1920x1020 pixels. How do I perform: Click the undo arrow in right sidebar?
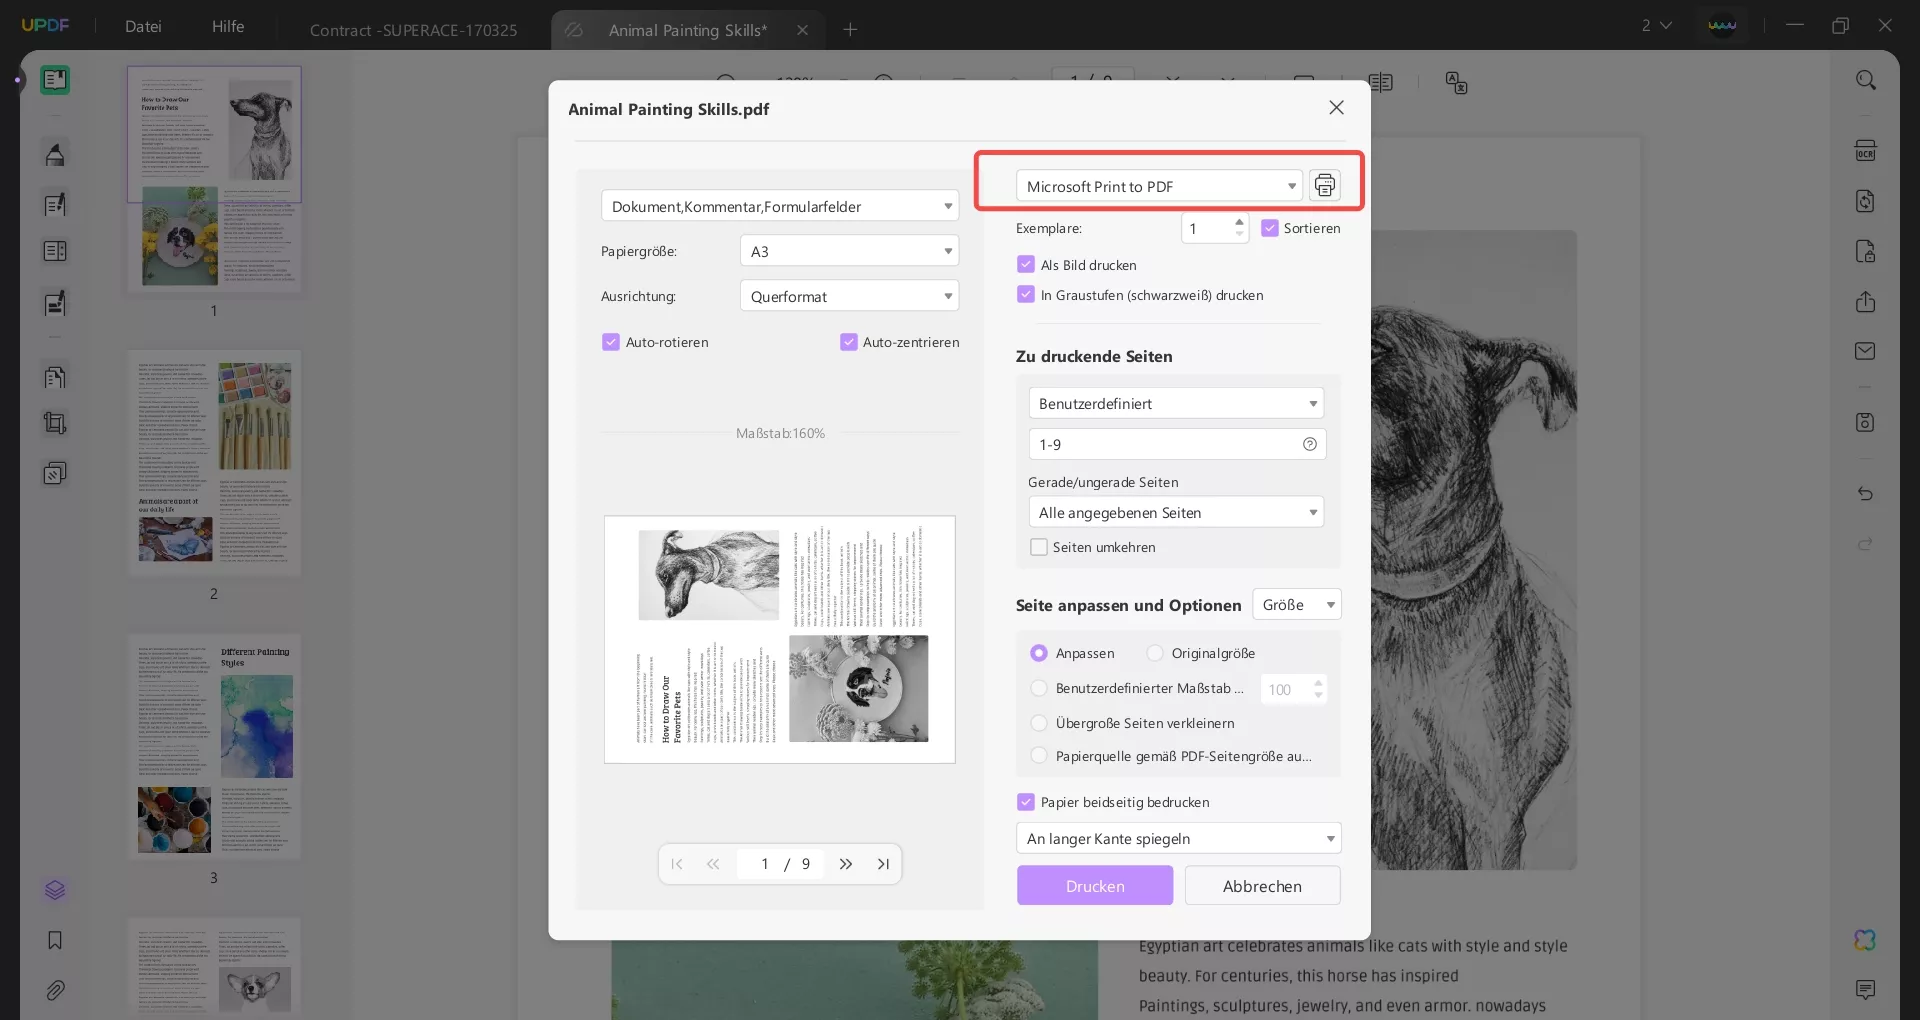tap(1866, 494)
